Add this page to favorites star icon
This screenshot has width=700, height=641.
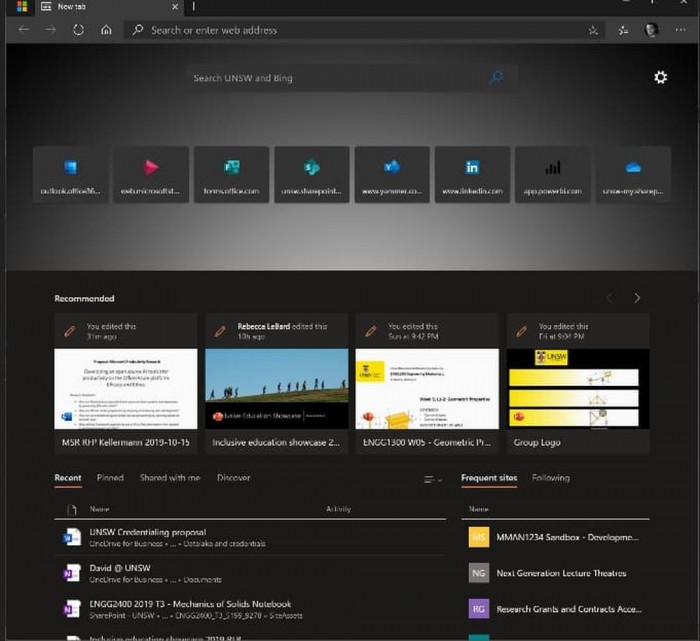pyautogui.click(x=594, y=30)
